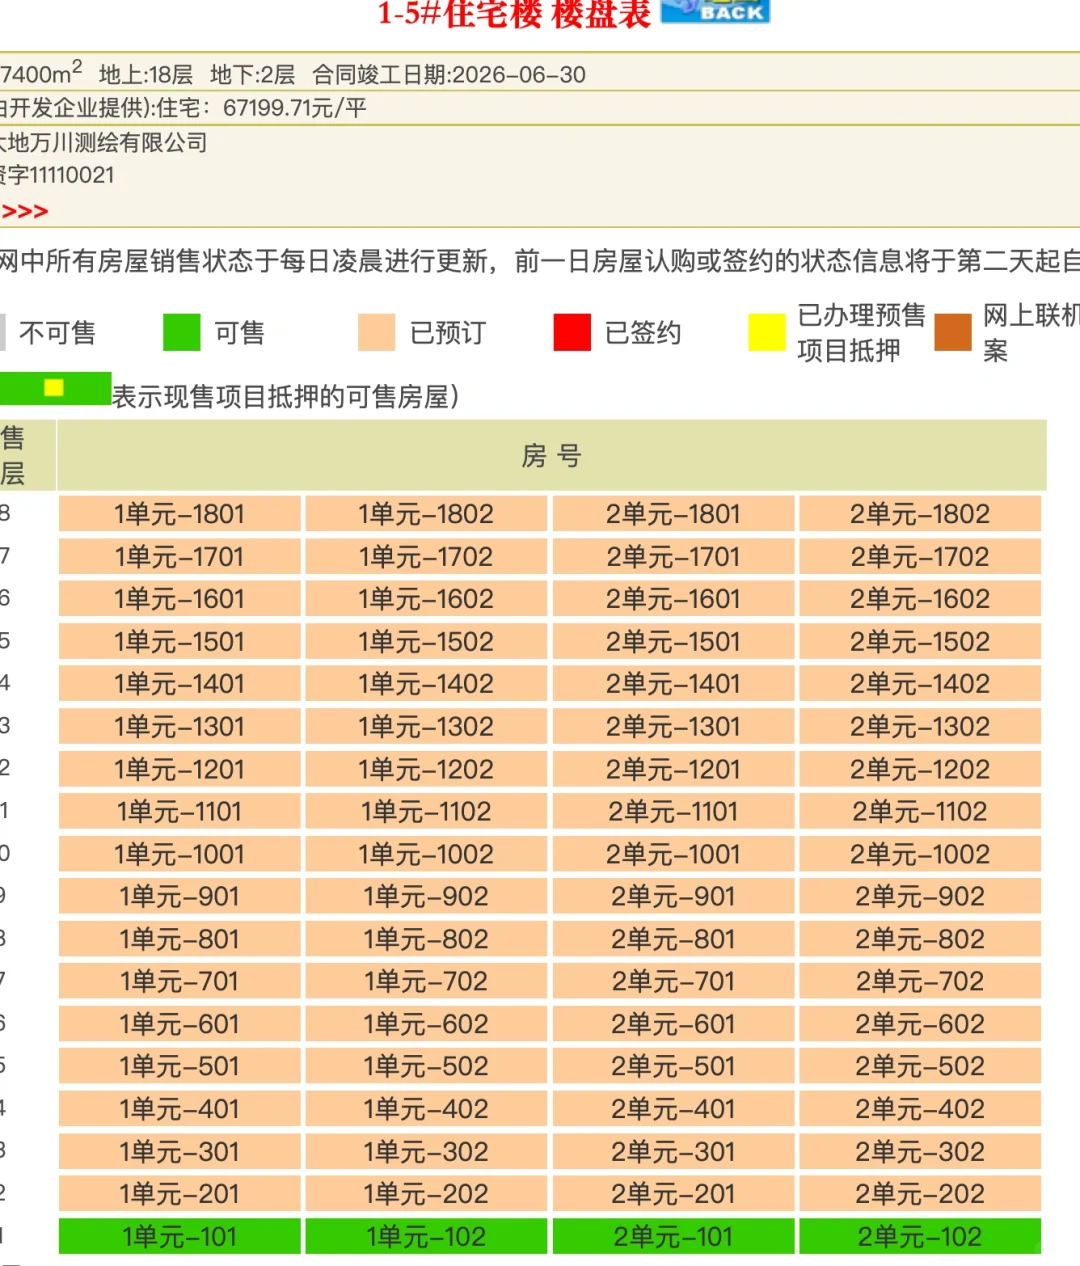Click cell 1单元-1501
The height and width of the screenshot is (1266, 1080).
coord(180,641)
